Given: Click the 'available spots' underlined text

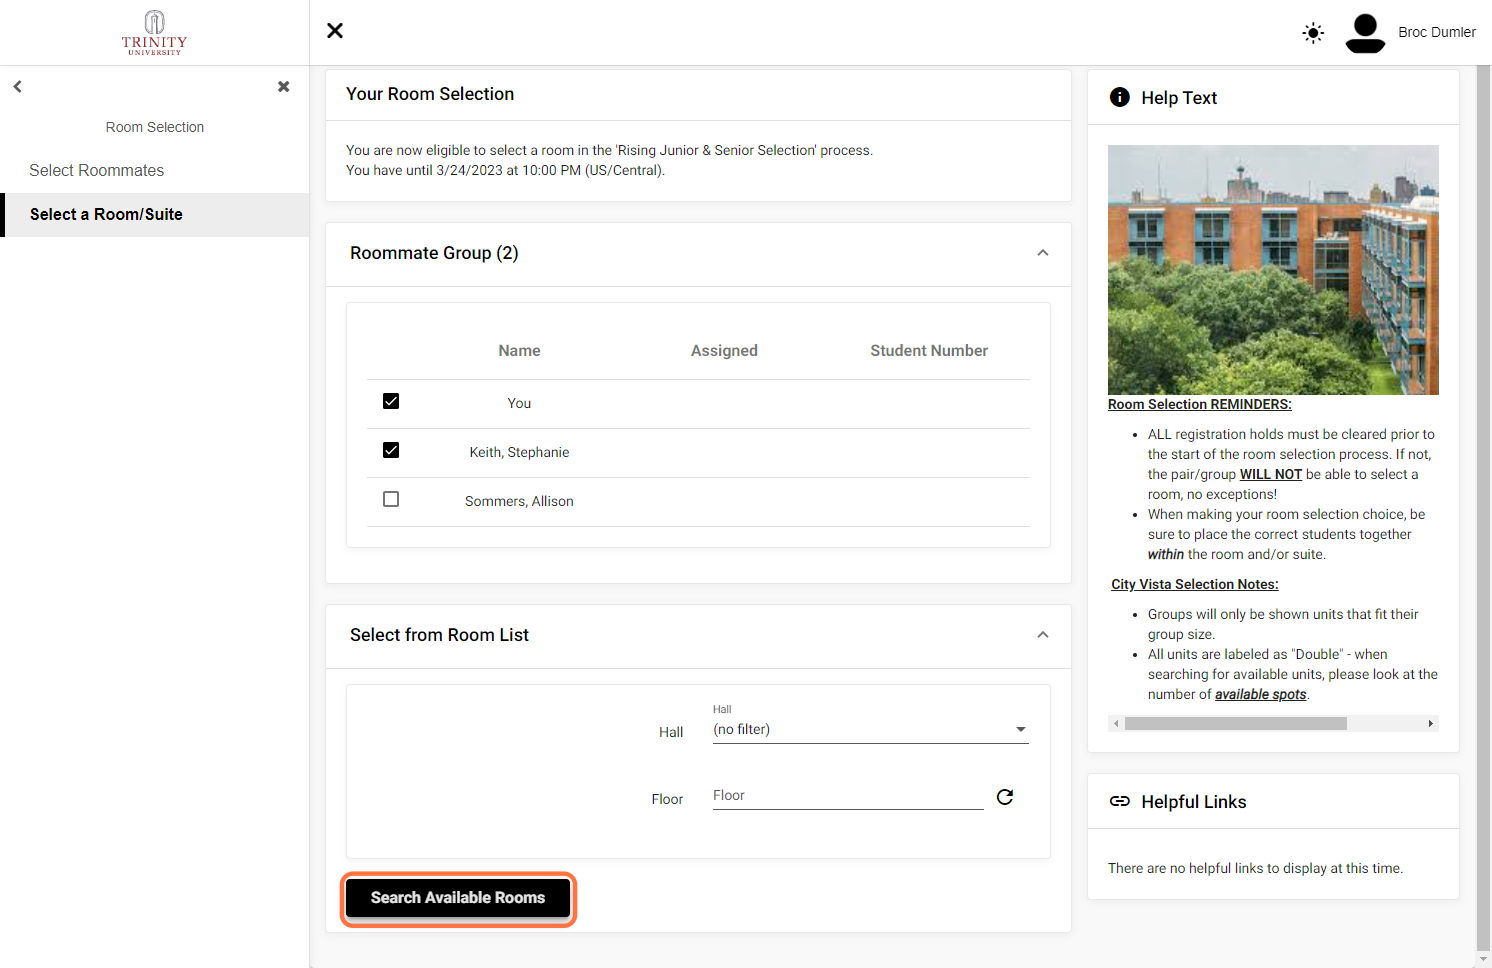Looking at the screenshot, I should pyautogui.click(x=1261, y=695).
